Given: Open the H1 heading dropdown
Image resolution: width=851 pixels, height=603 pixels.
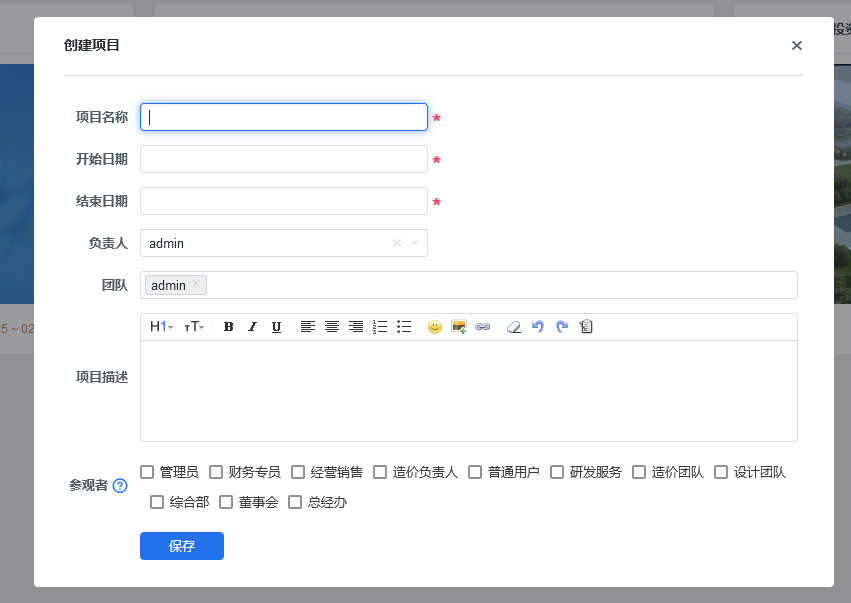Looking at the screenshot, I should coord(161,327).
